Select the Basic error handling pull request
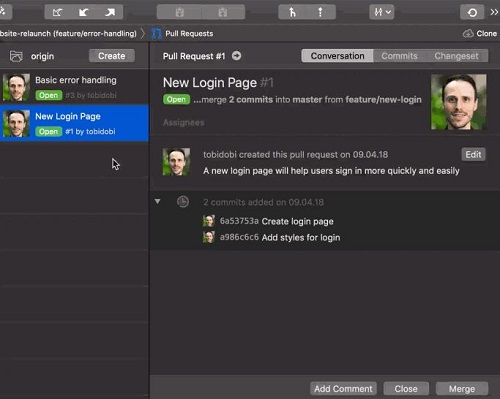Image resolution: width=500 pixels, height=399 pixels. [x=74, y=87]
